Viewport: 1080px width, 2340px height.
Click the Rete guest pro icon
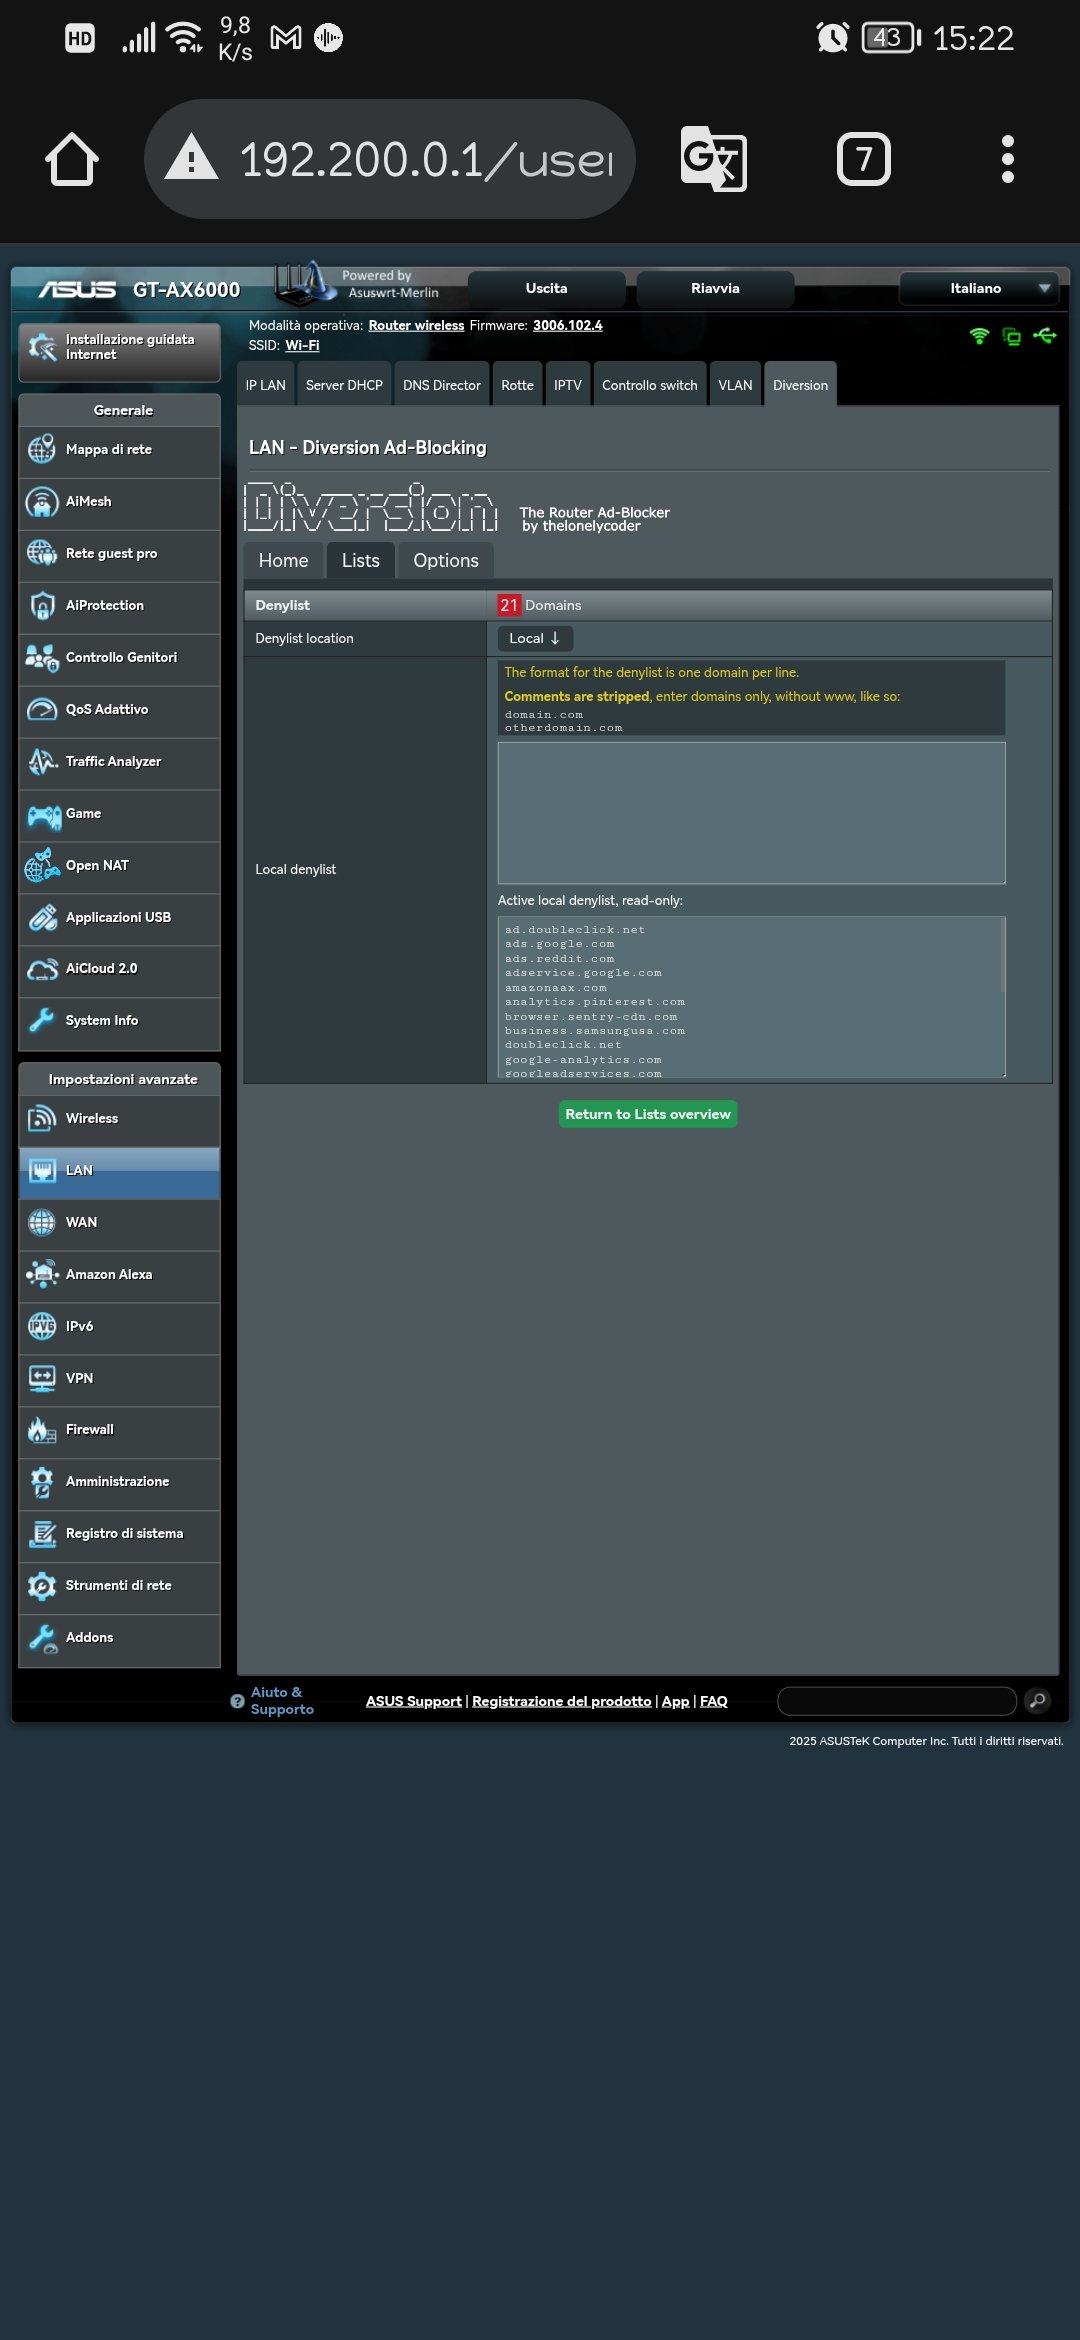pos(42,553)
